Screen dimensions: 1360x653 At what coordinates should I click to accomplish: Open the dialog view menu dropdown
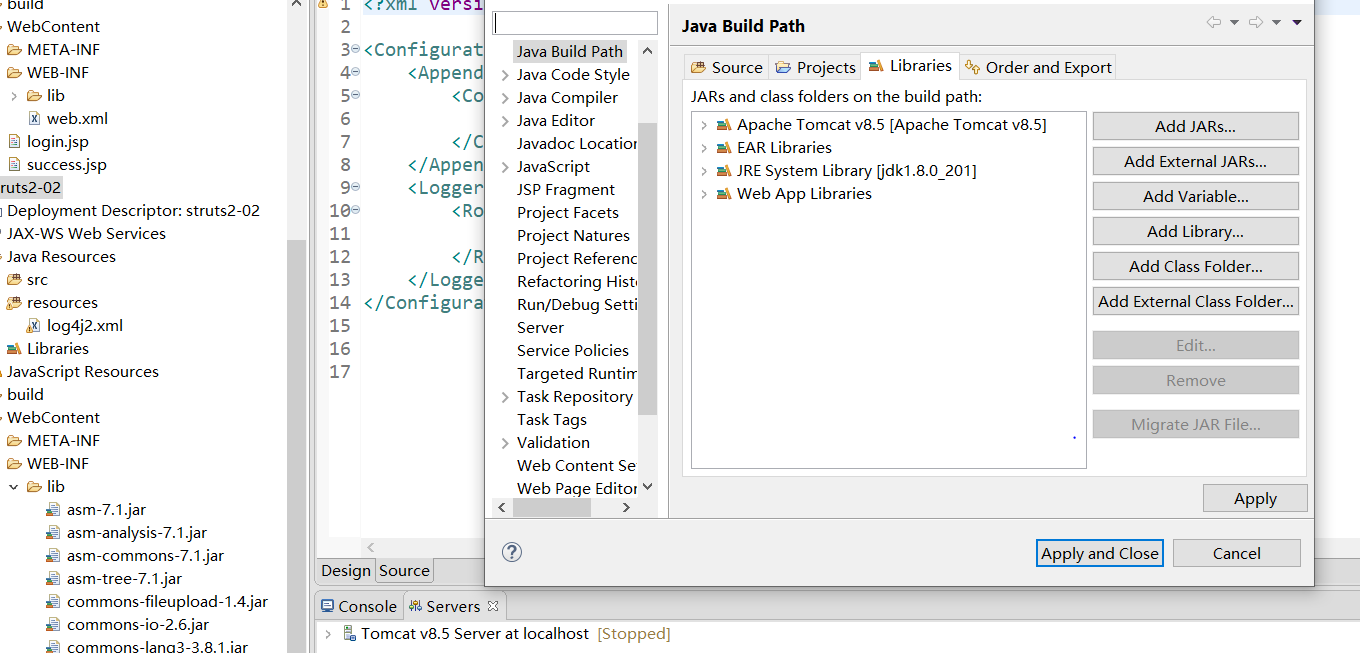point(1297,22)
